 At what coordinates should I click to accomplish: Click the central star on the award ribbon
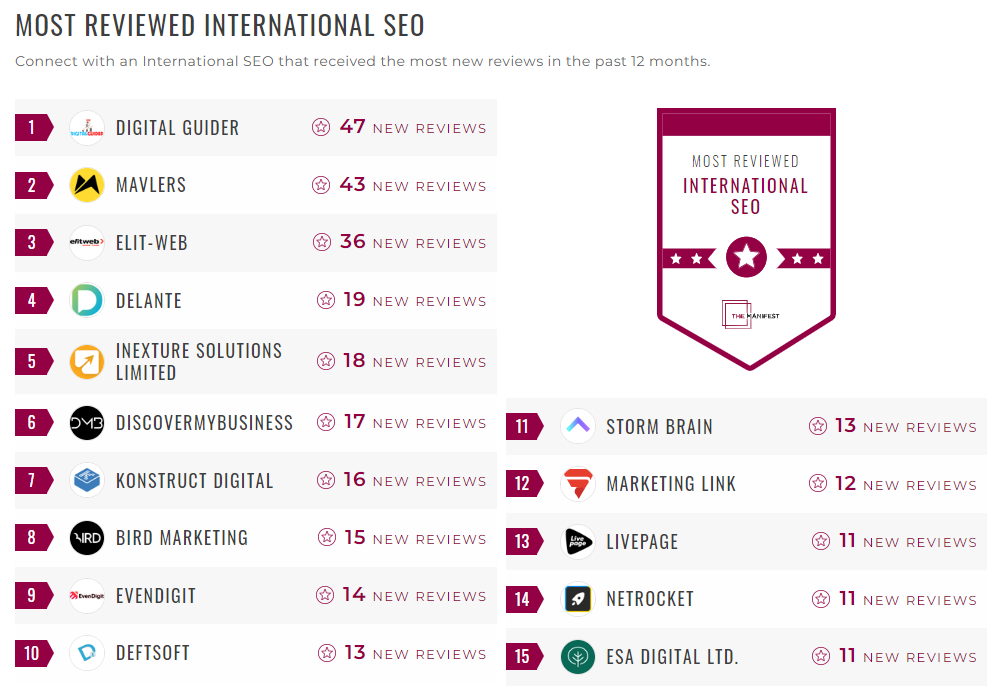click(746, 257)
